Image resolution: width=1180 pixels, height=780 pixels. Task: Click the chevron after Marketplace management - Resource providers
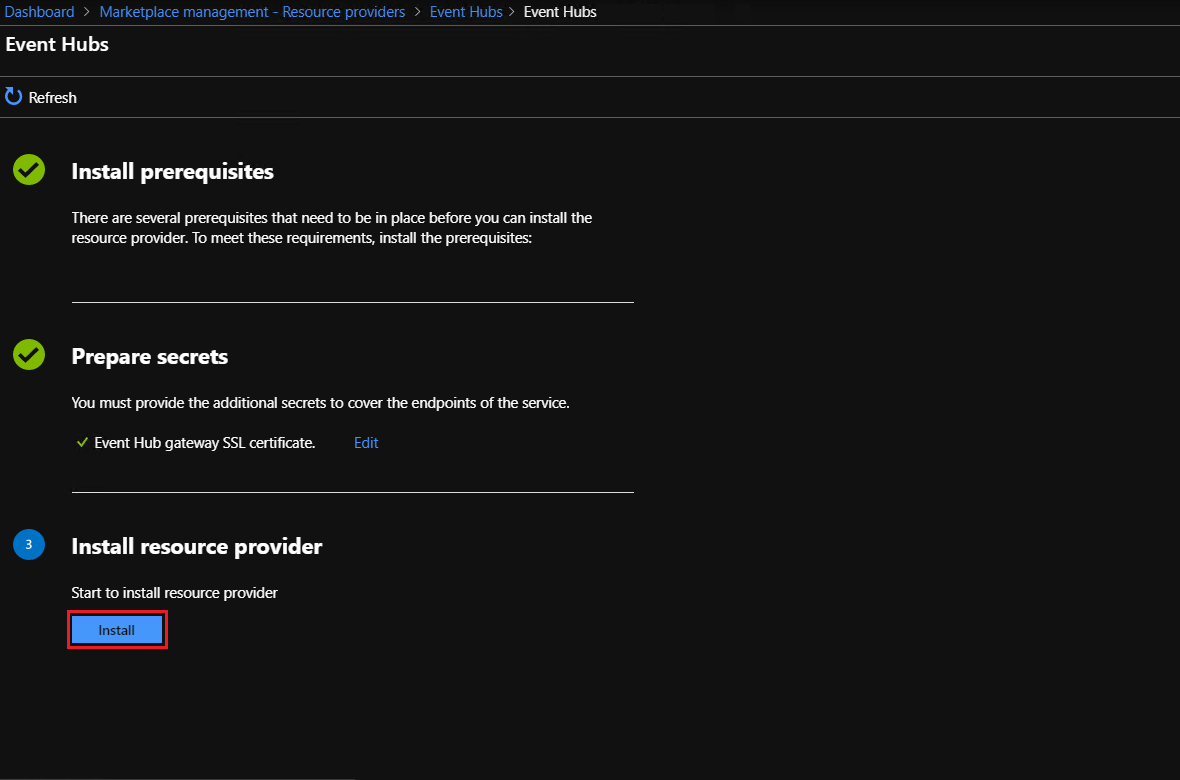pyautogui.click(x=416, y=11)
